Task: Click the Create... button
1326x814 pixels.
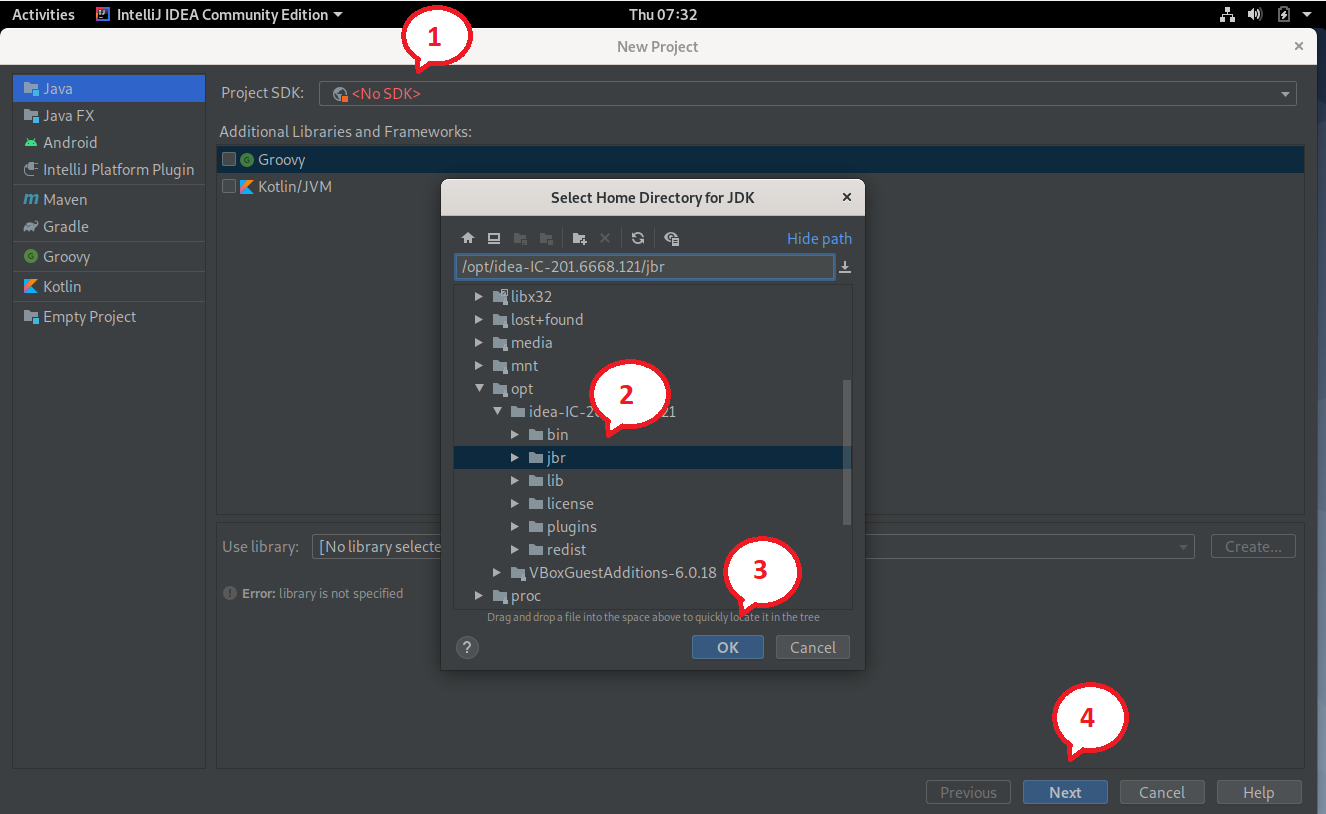Action: point(1253,547)
